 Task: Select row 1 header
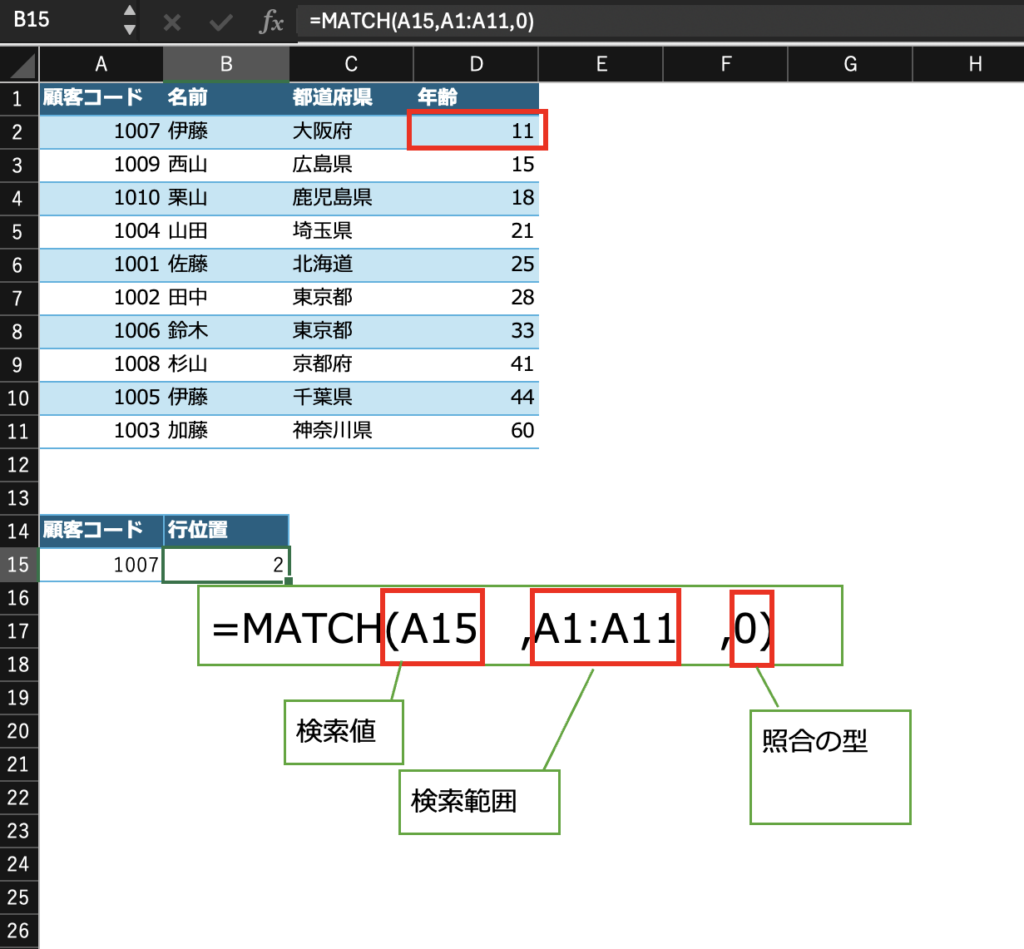(19, 98)
